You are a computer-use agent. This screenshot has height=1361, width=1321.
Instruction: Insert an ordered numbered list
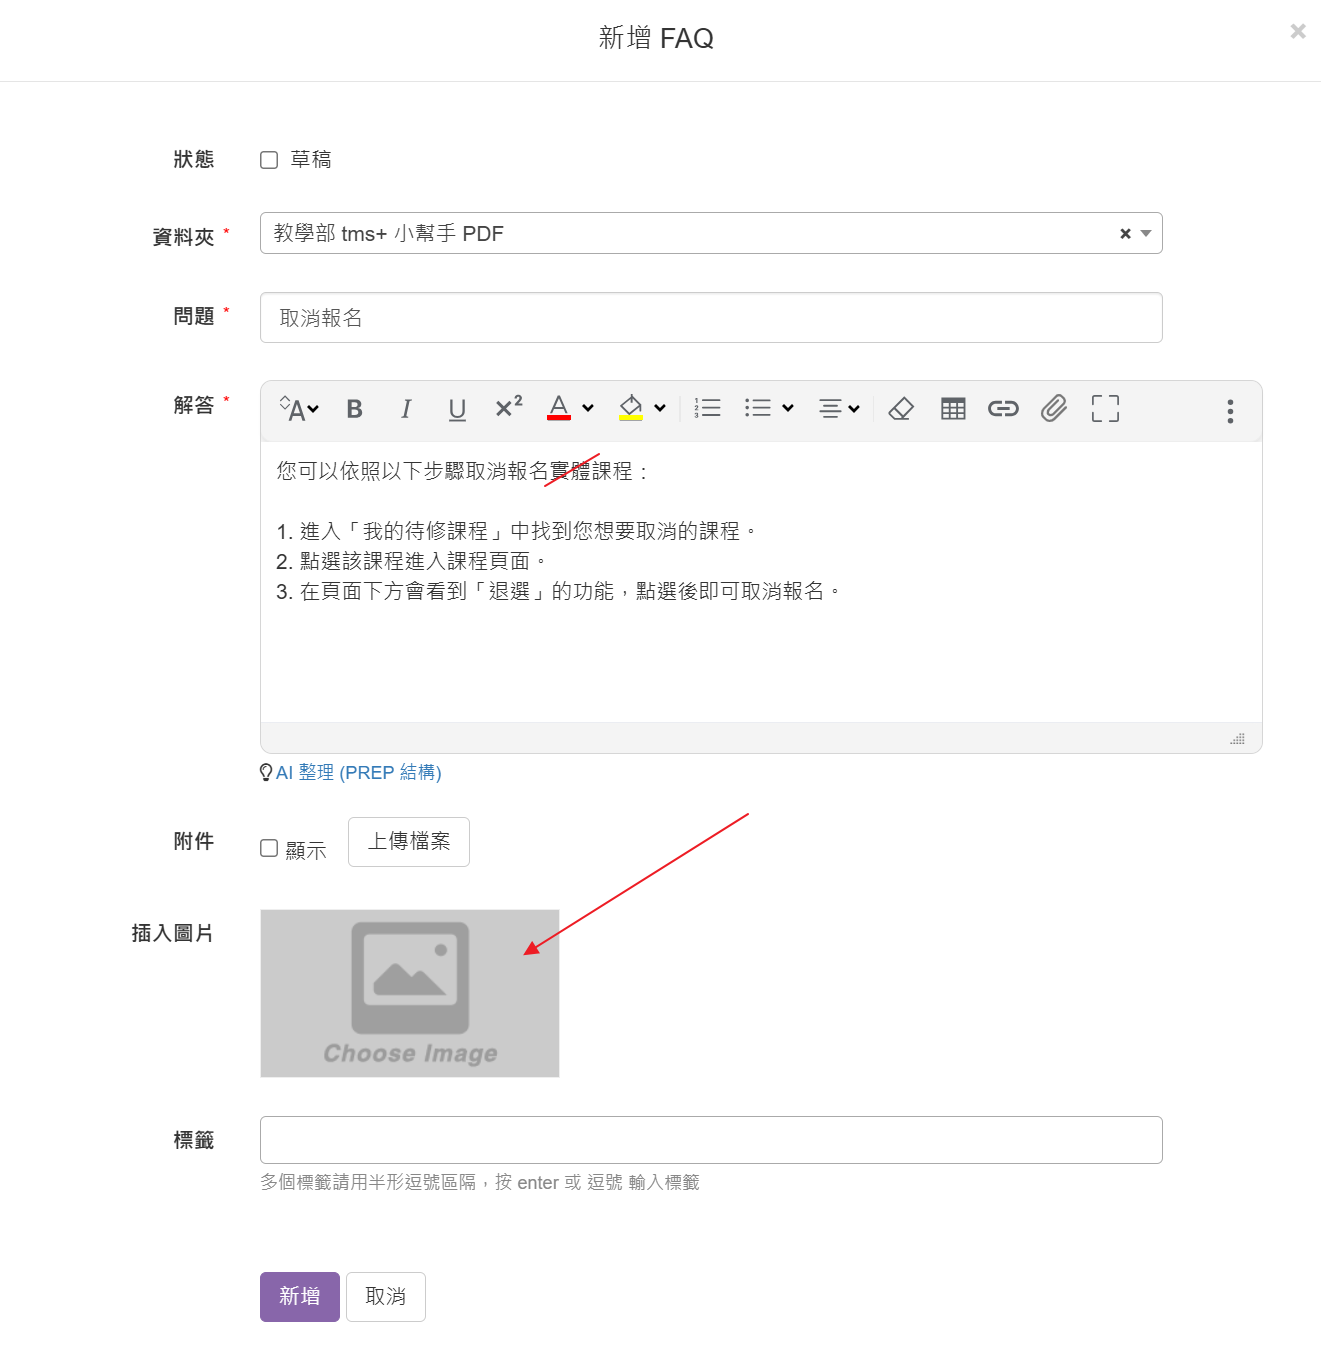[x=707, y=408]
